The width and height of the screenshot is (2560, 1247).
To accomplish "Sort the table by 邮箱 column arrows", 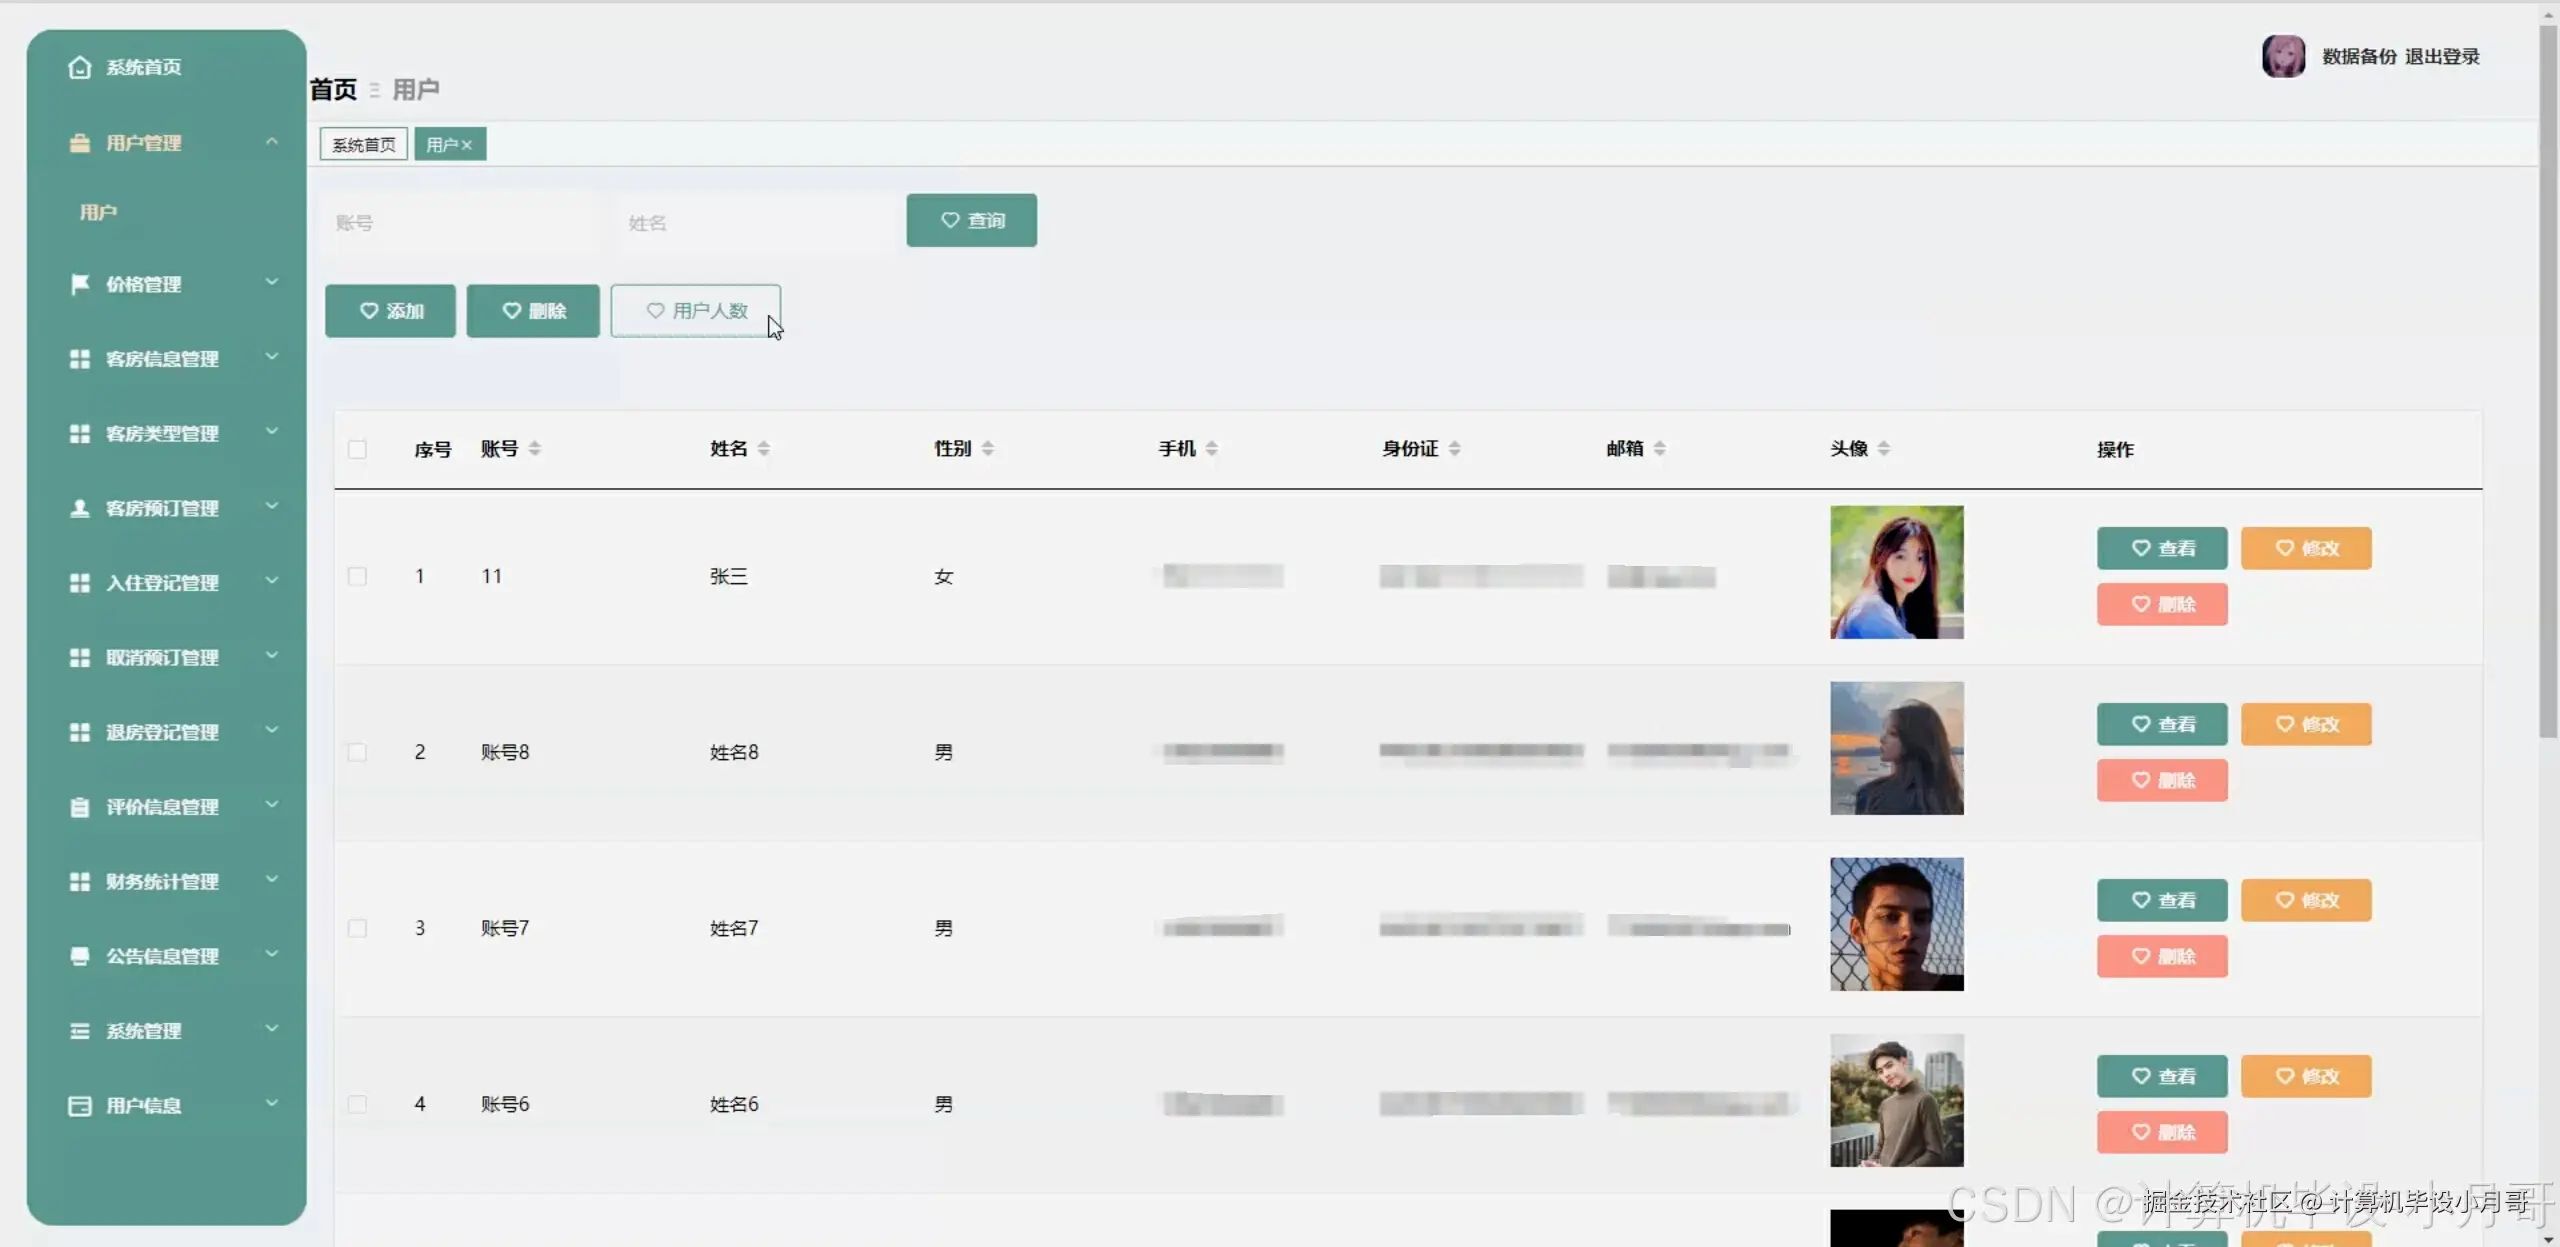I will 1660,449.
